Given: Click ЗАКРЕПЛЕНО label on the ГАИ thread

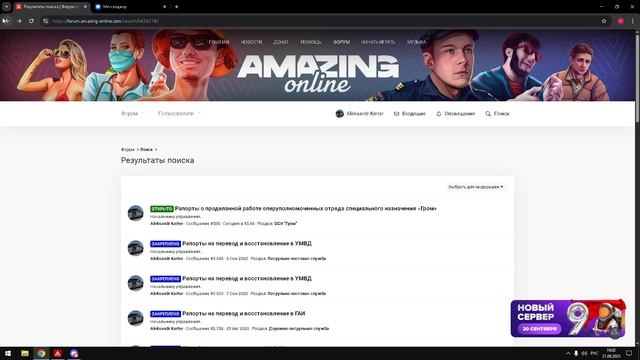Looking at the screenshot, I should coord(165,313).
